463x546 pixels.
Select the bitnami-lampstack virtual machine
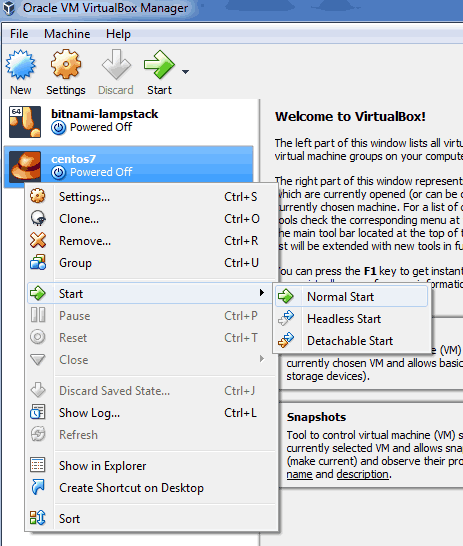(128, 122)
